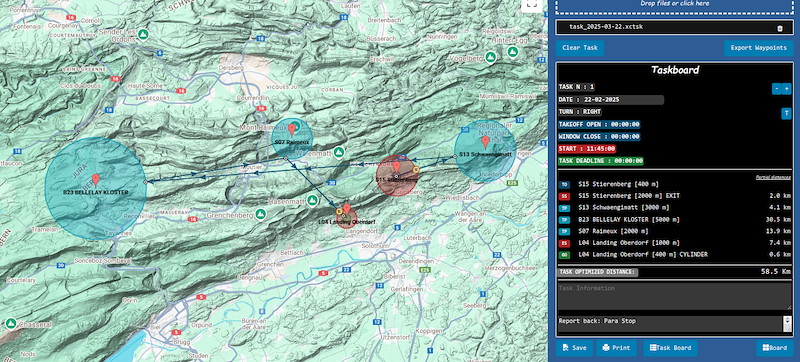Click the SS badge for Stierenberg EXIT
This screenshot has width=800, height=362.
click(x=565, y=196)
